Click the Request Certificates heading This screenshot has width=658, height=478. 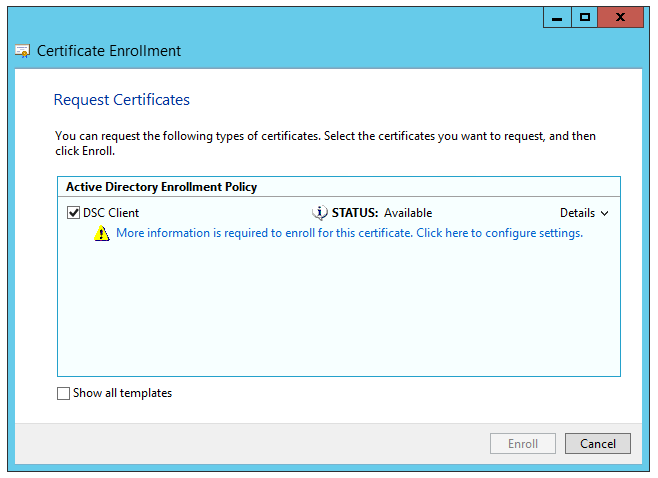click(x=121, y=100)
